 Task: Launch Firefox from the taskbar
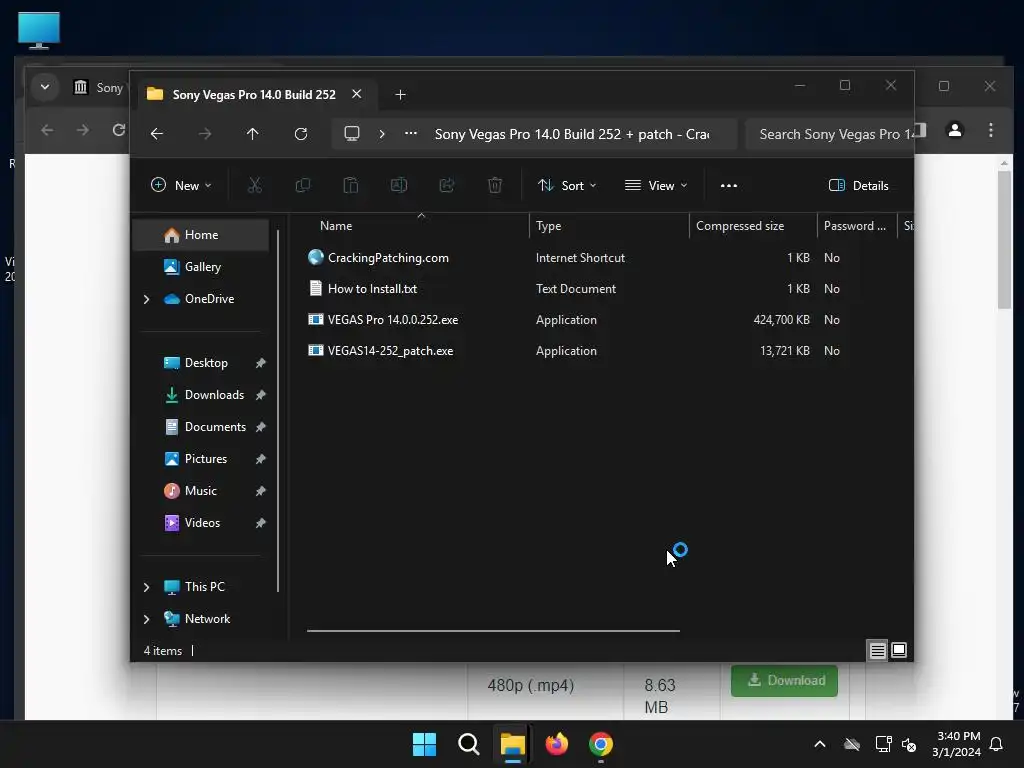[x=556, y=744]
